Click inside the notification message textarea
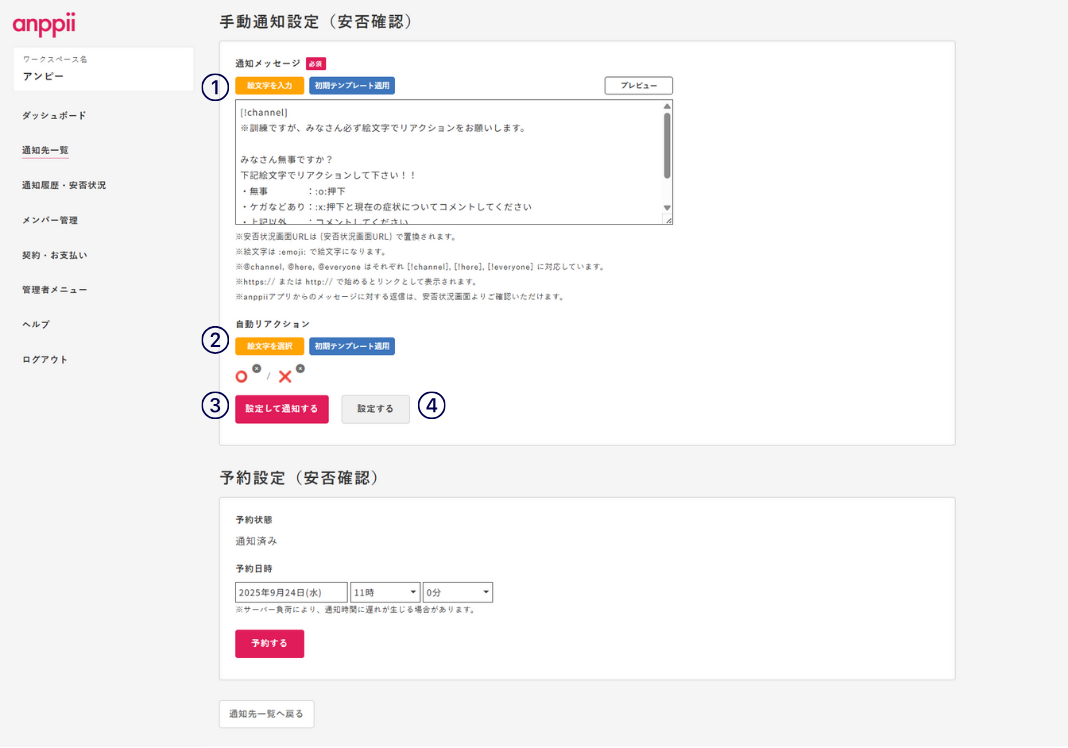1068x748 pixels. (x=448, y=160)
